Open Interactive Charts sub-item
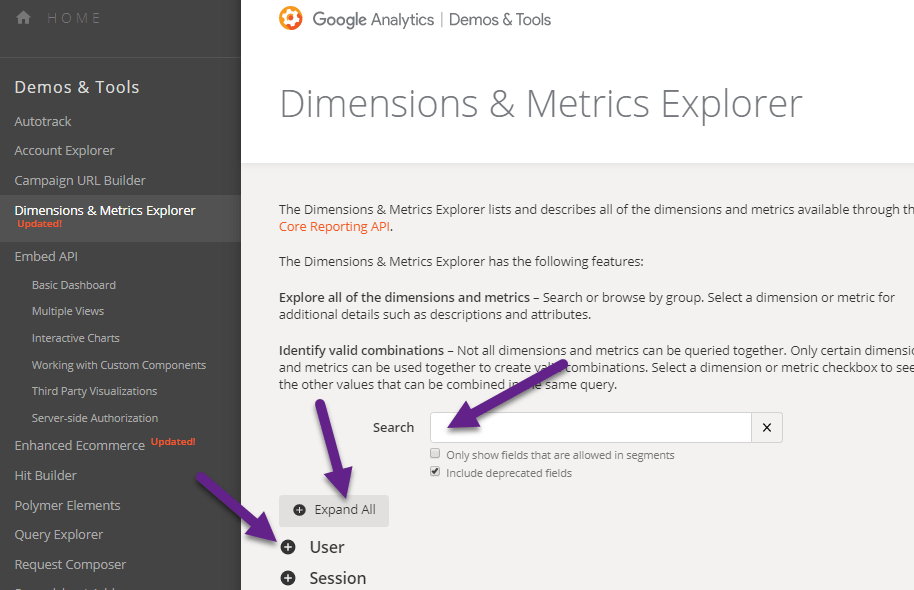Screen dimensions: 914x590 pos(76,338)
